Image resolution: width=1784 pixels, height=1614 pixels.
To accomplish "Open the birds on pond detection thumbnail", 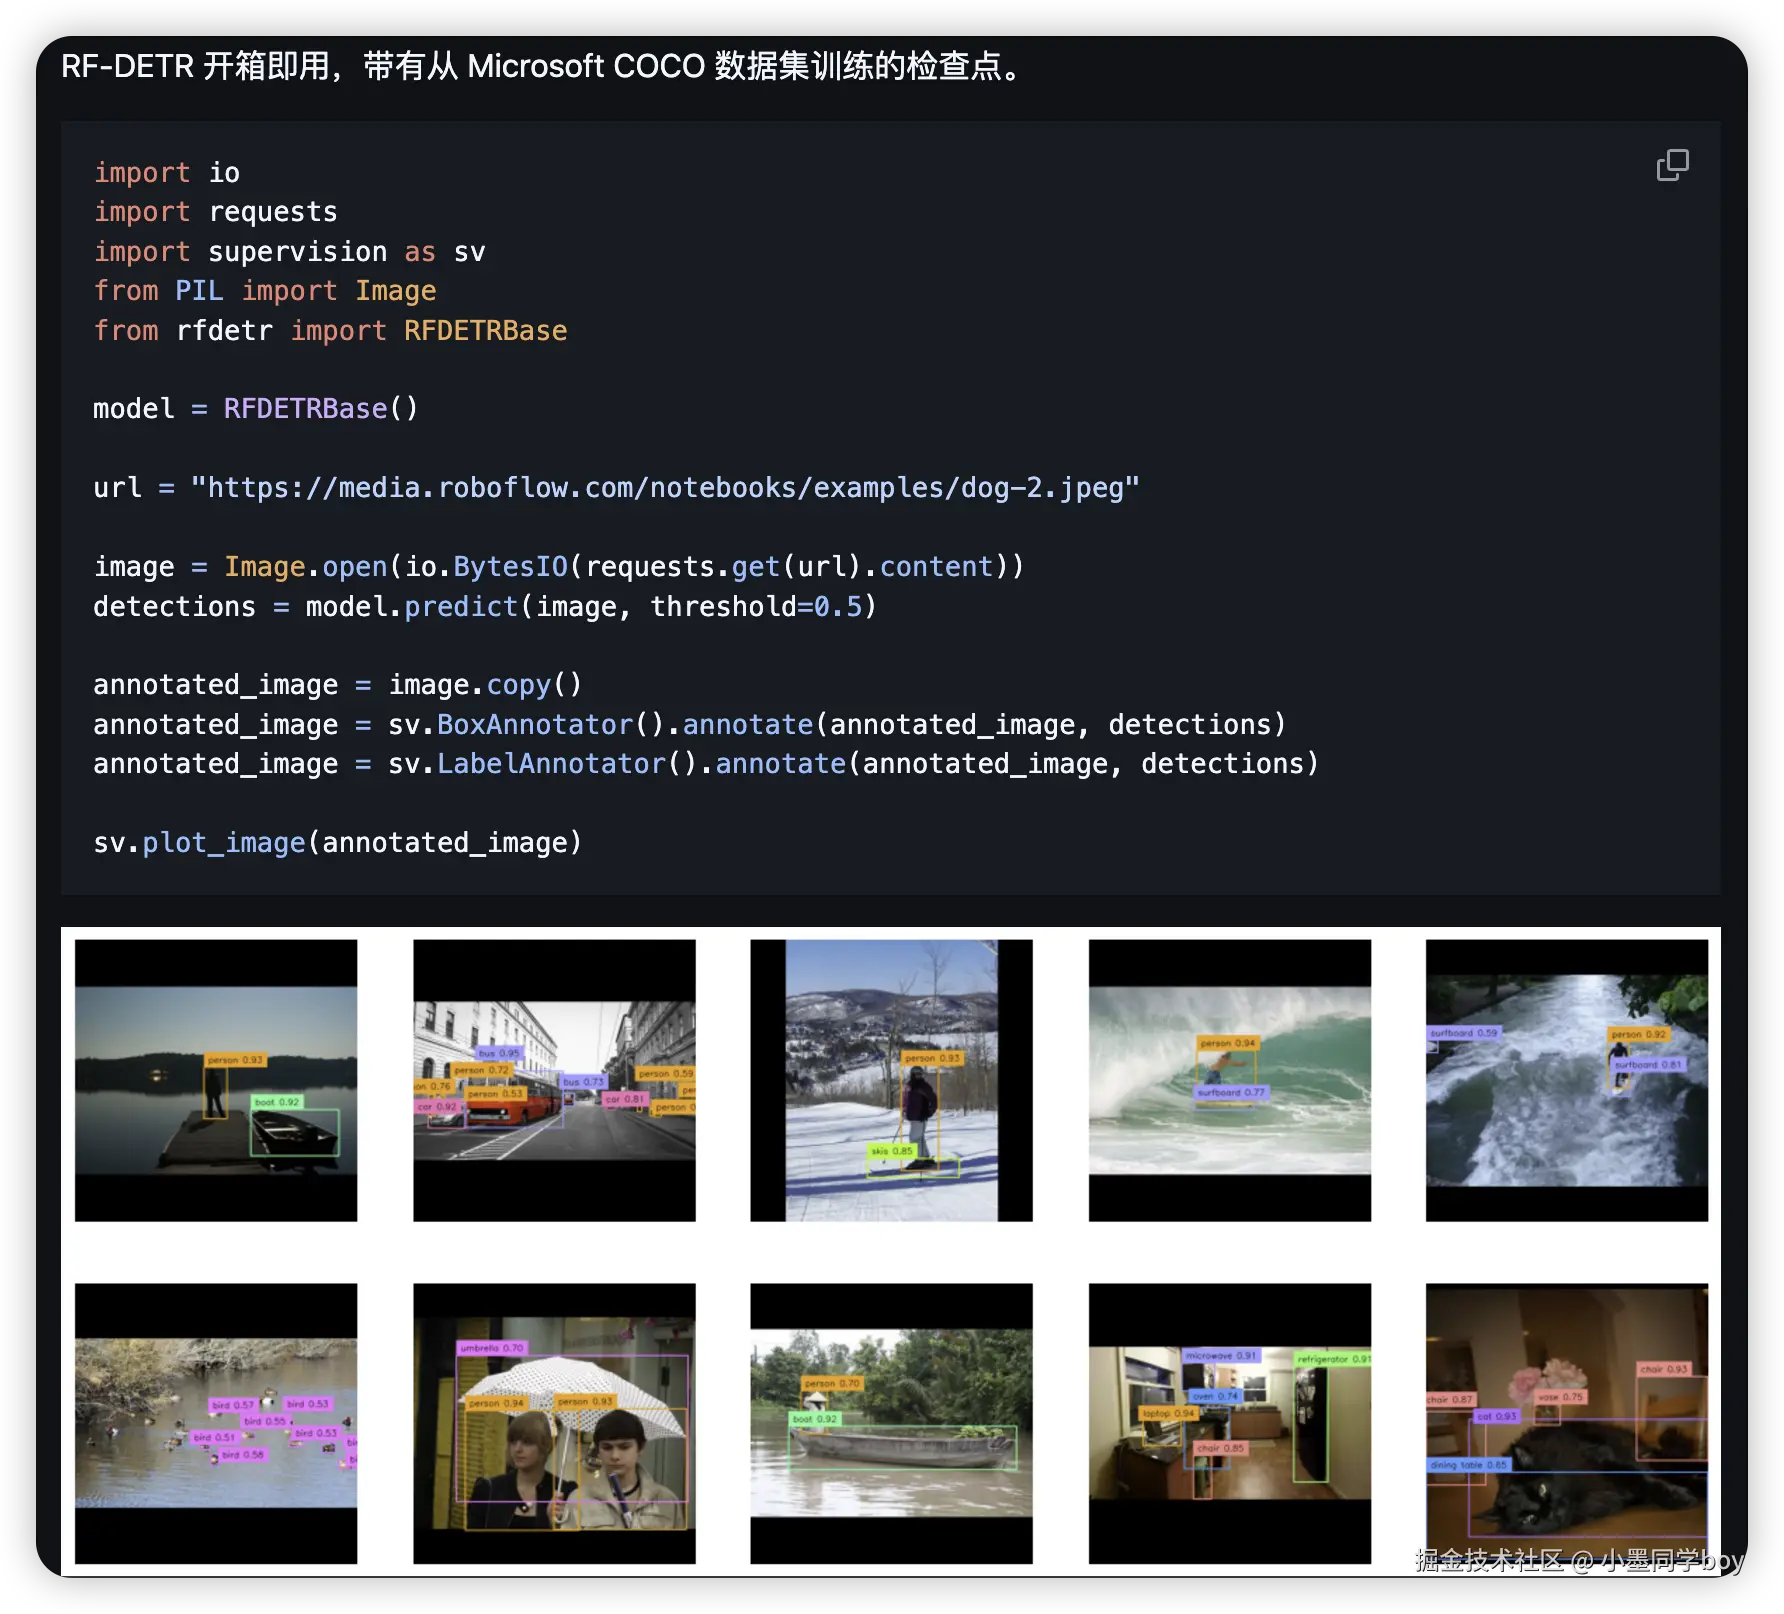I will click(216, 1423).
